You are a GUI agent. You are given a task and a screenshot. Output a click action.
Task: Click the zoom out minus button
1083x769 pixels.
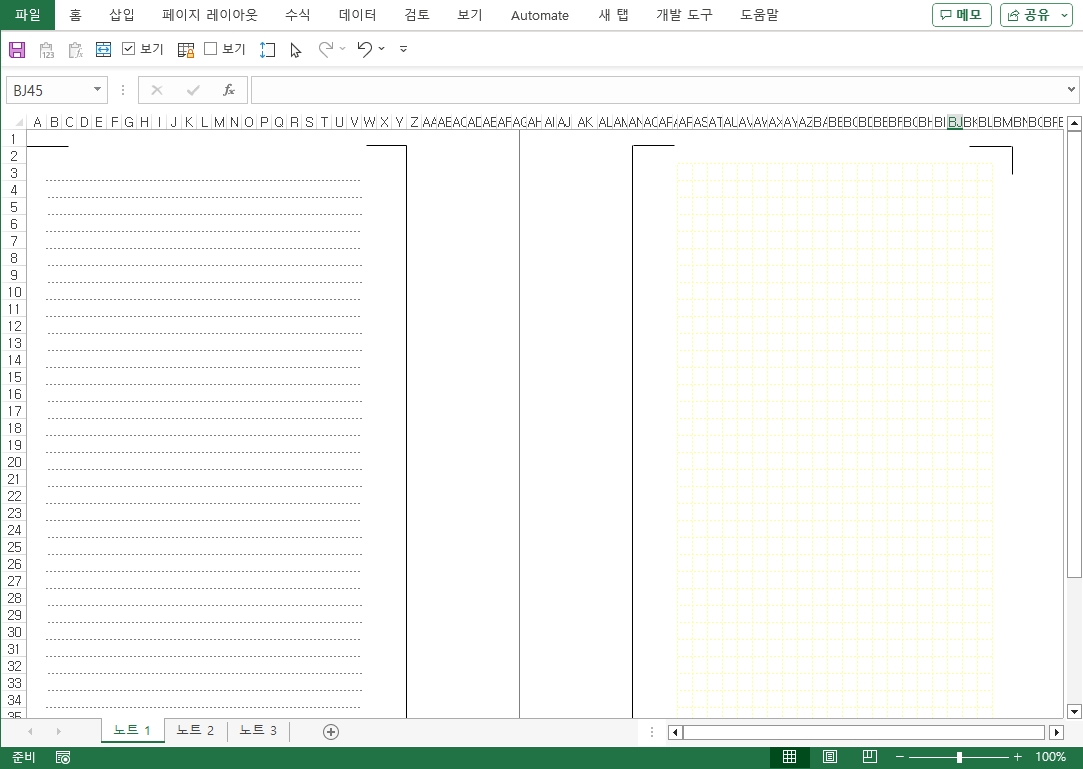tap(899, 757)
